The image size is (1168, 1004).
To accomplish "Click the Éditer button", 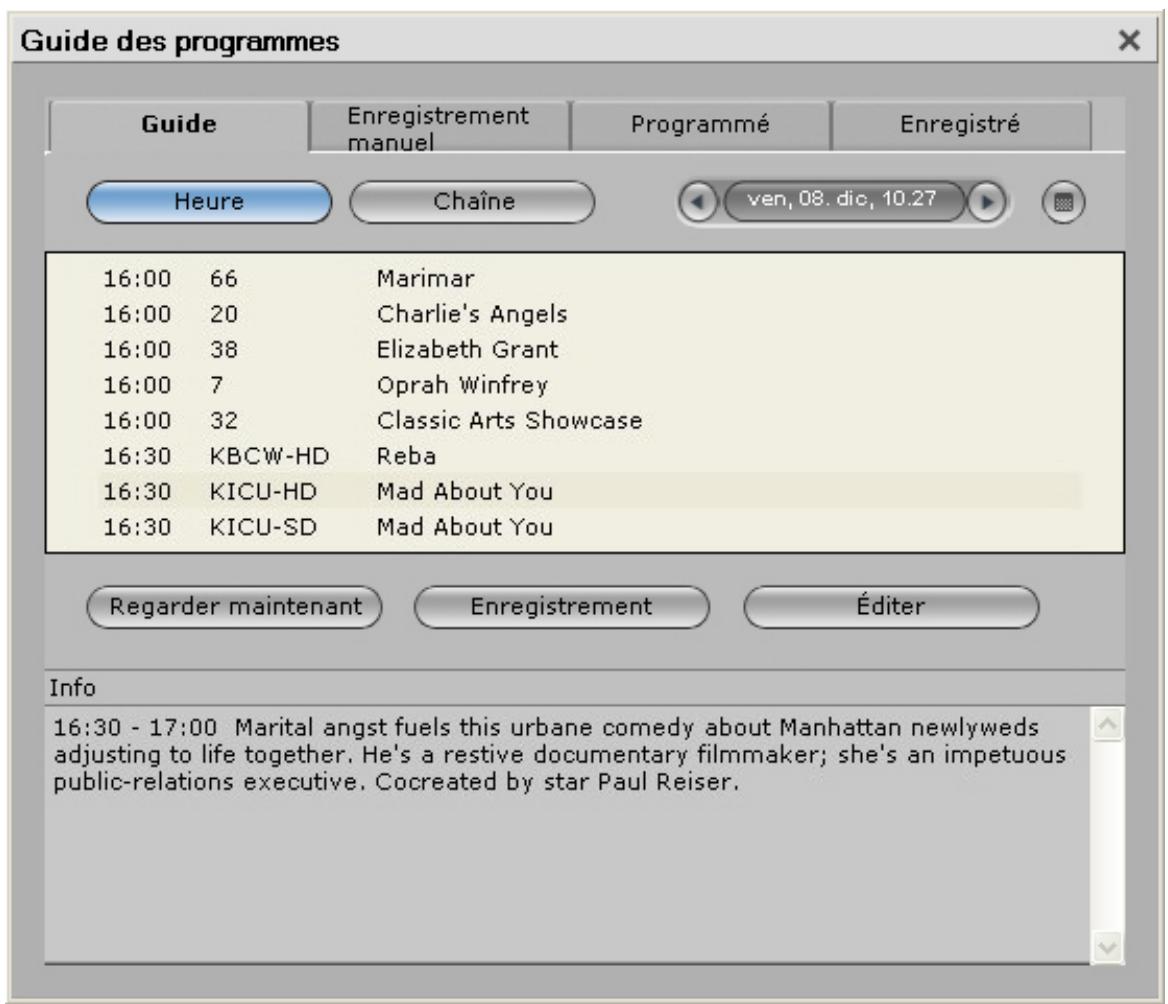I will (891, 607).
